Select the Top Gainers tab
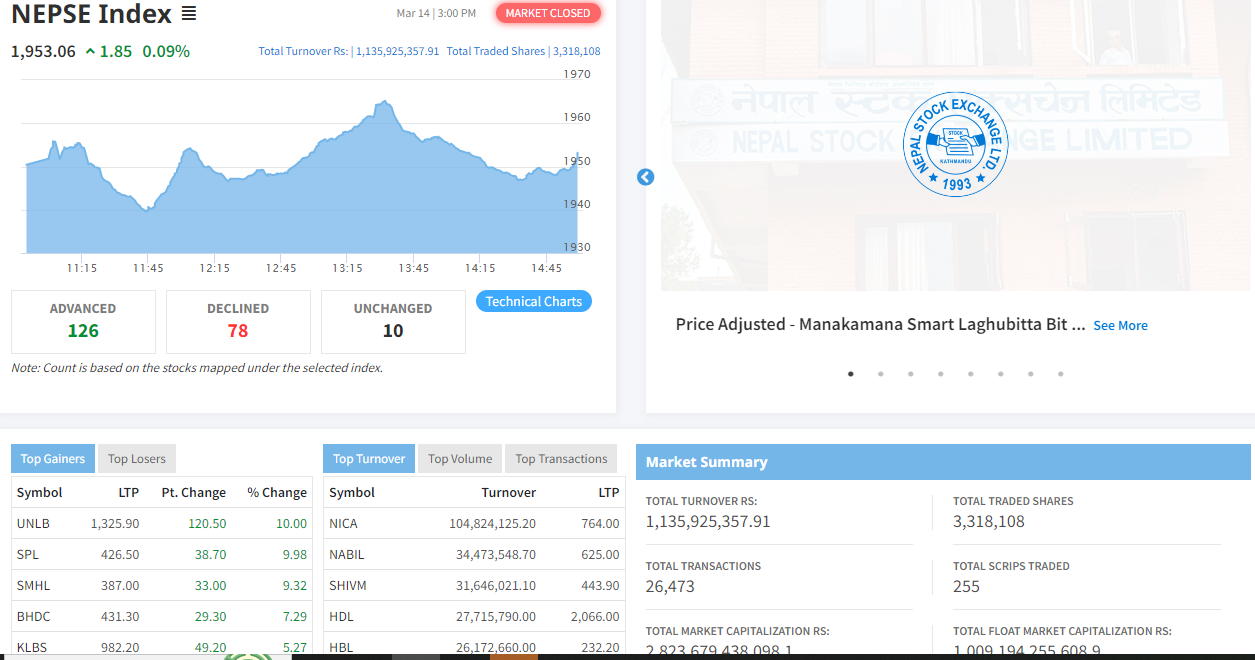Image resolution: width=1255 pixels, height=660 pixels. click(x=53, y=459)
